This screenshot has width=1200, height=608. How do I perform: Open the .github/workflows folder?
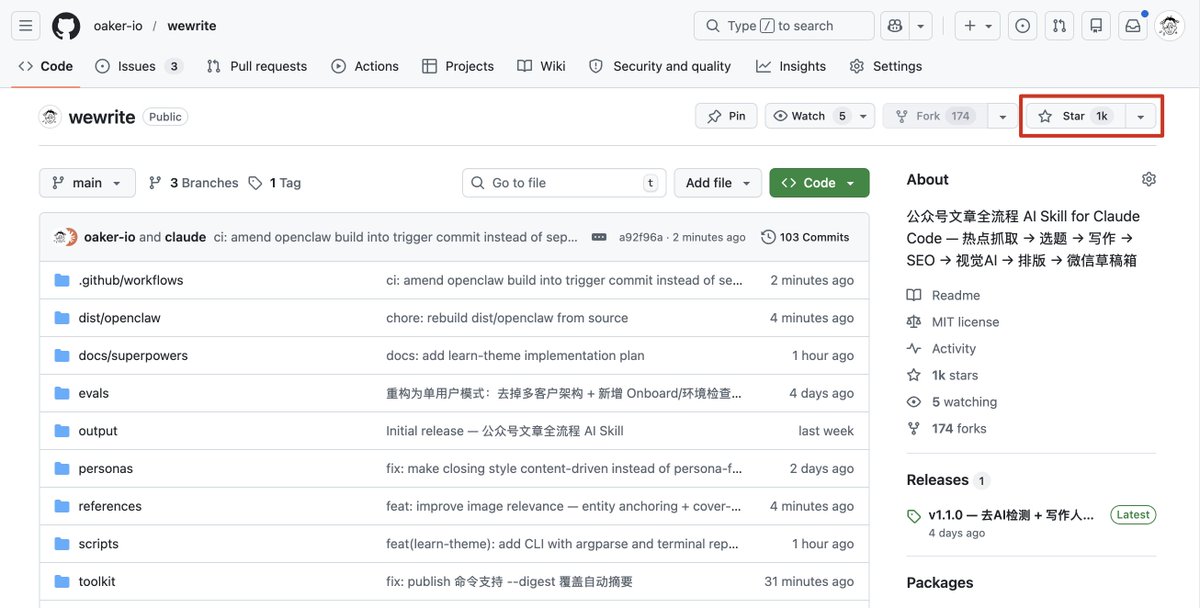pyautogui.click(x=131, y=280)
